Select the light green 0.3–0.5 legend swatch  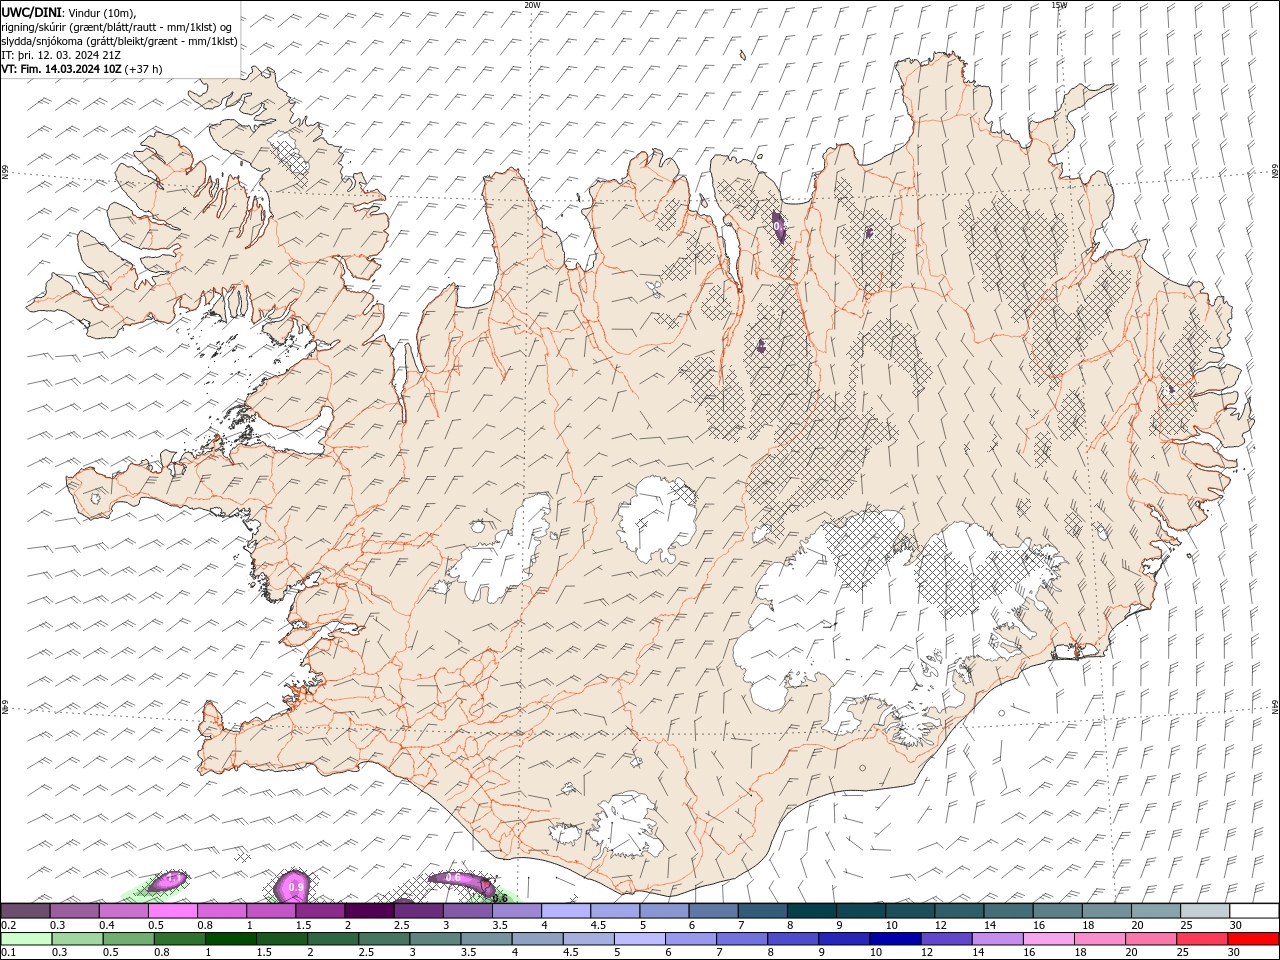[x=78, y=939]
